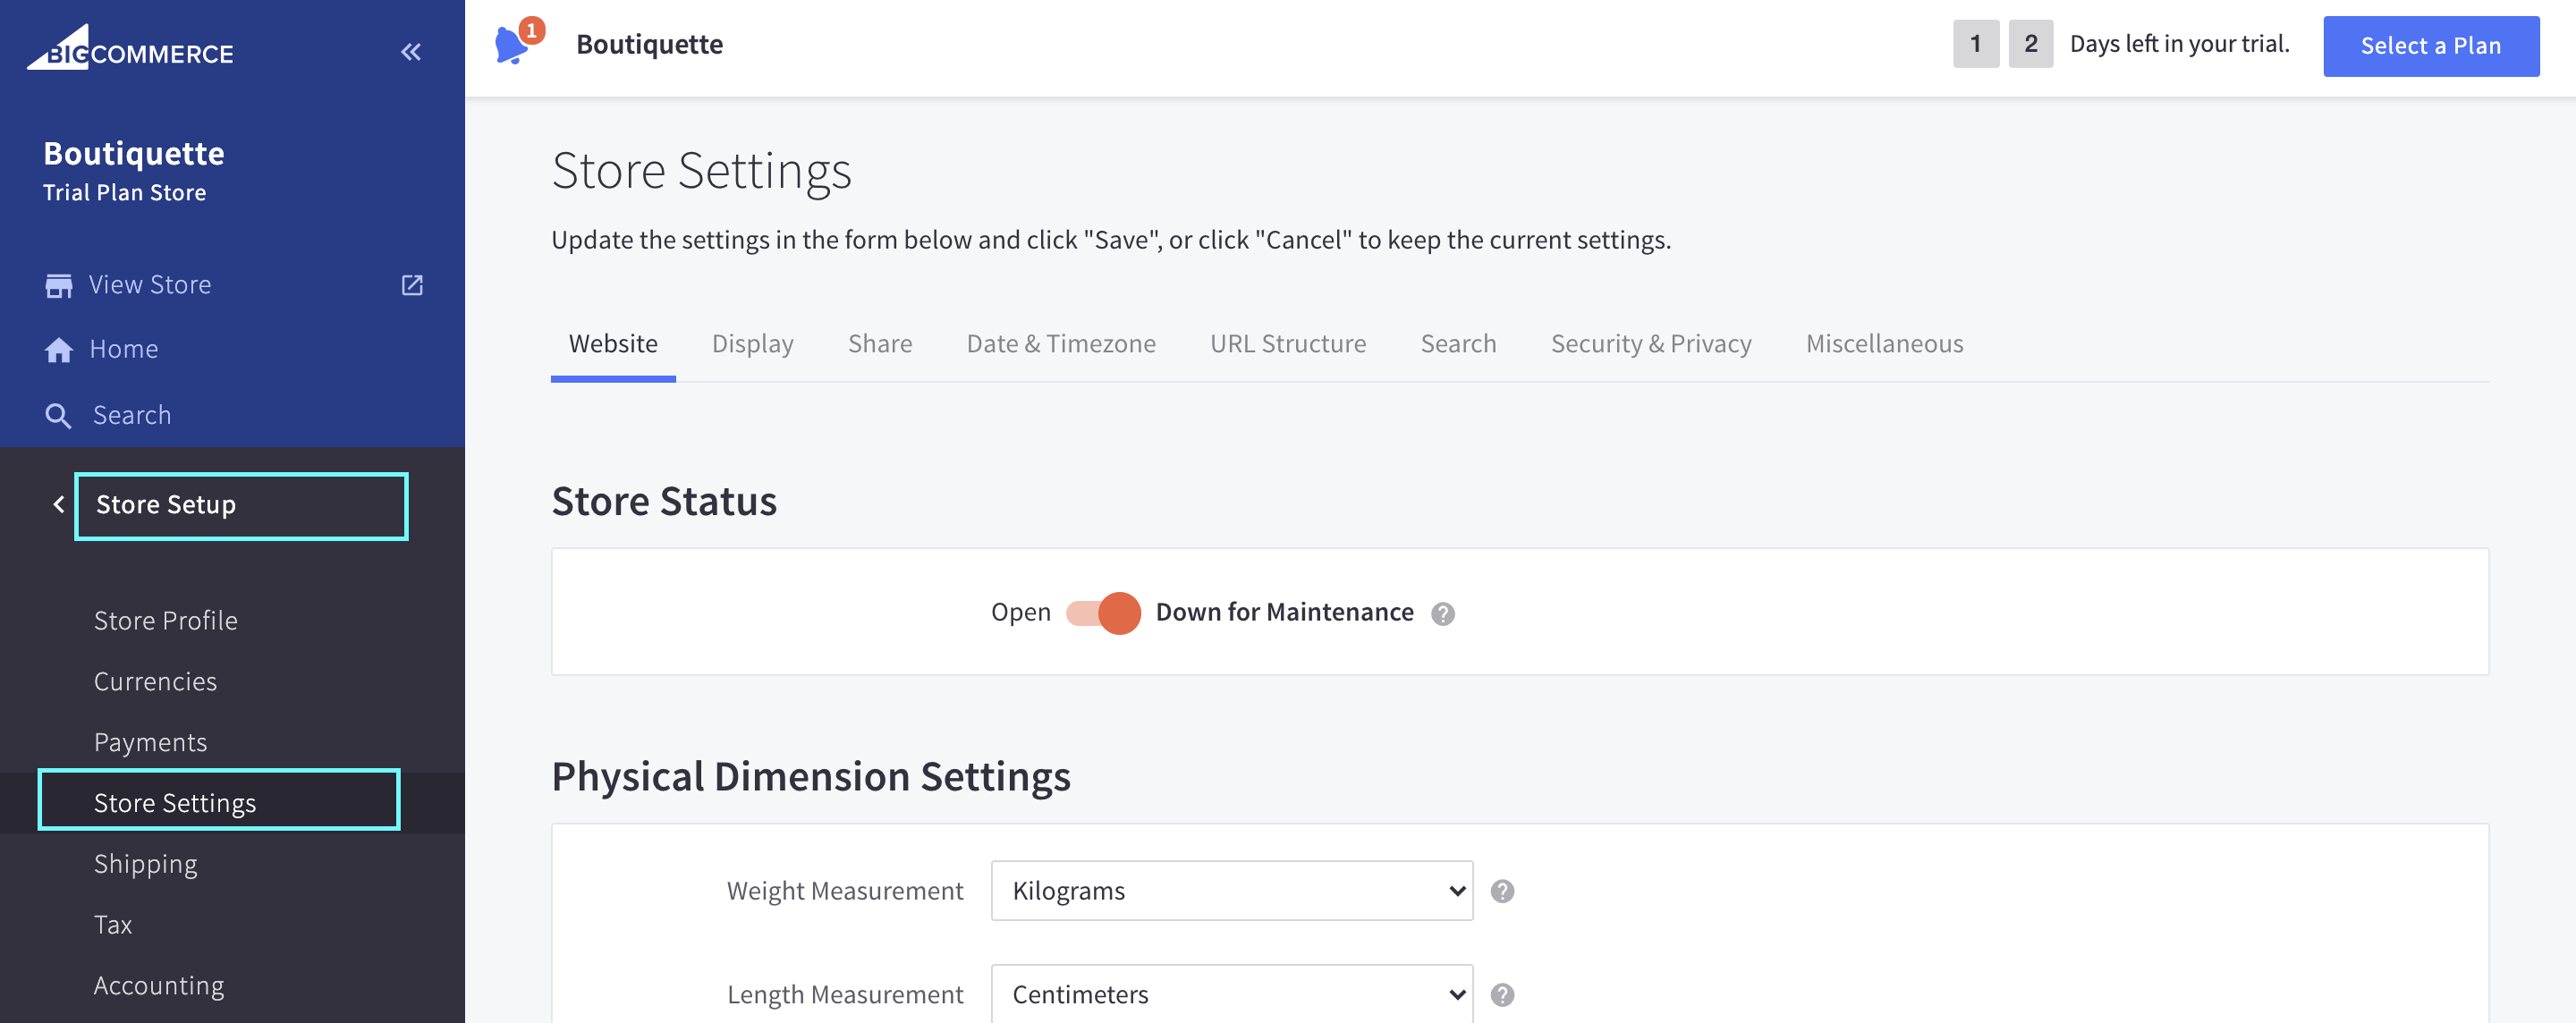This screenshot has width=2576, height=1023.
Task: Switch to the Security & Privacy tab
Action: click(x=1650, y=344)
